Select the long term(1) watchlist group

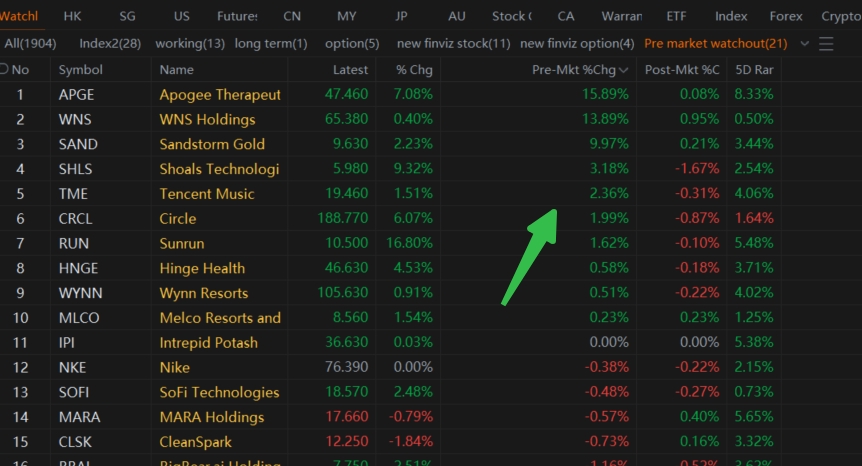pos(271,43)
